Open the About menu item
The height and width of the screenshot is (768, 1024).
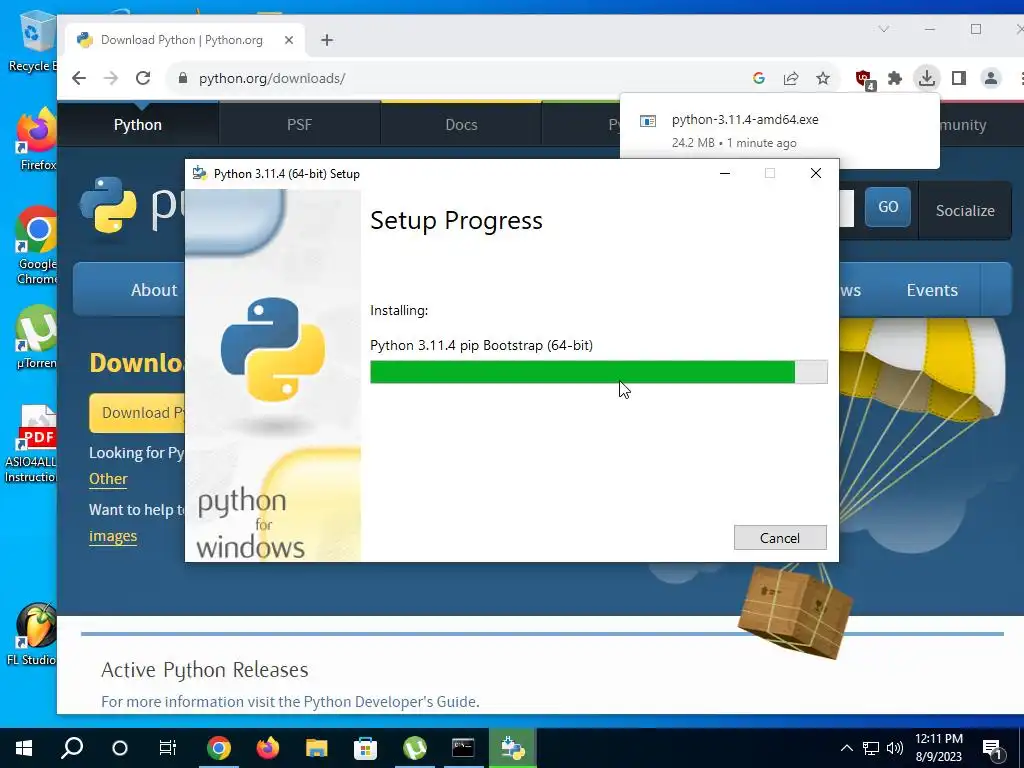(154, 290)
